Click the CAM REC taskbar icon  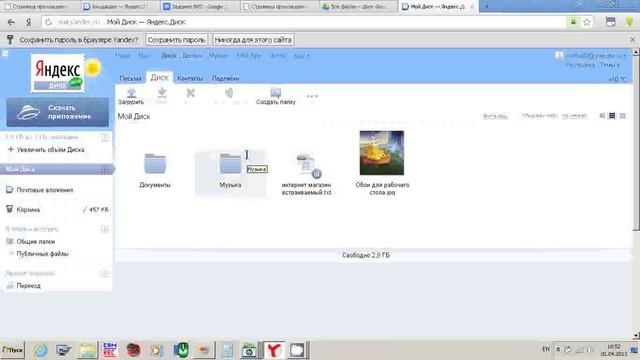[110, 350]
